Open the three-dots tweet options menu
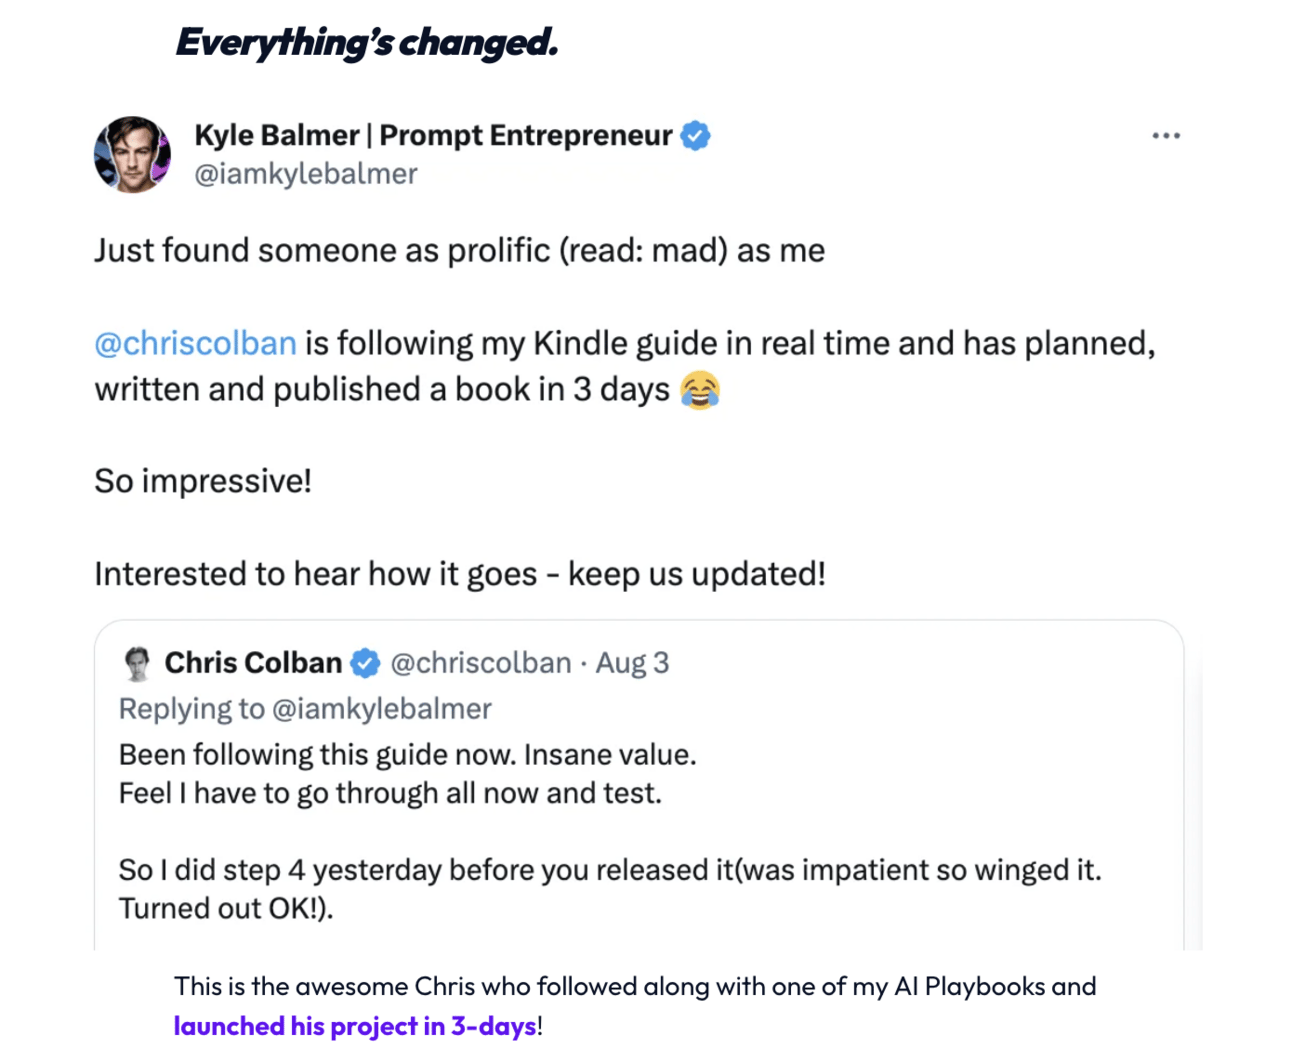 pyautogui.click(x=1165, y=136)
